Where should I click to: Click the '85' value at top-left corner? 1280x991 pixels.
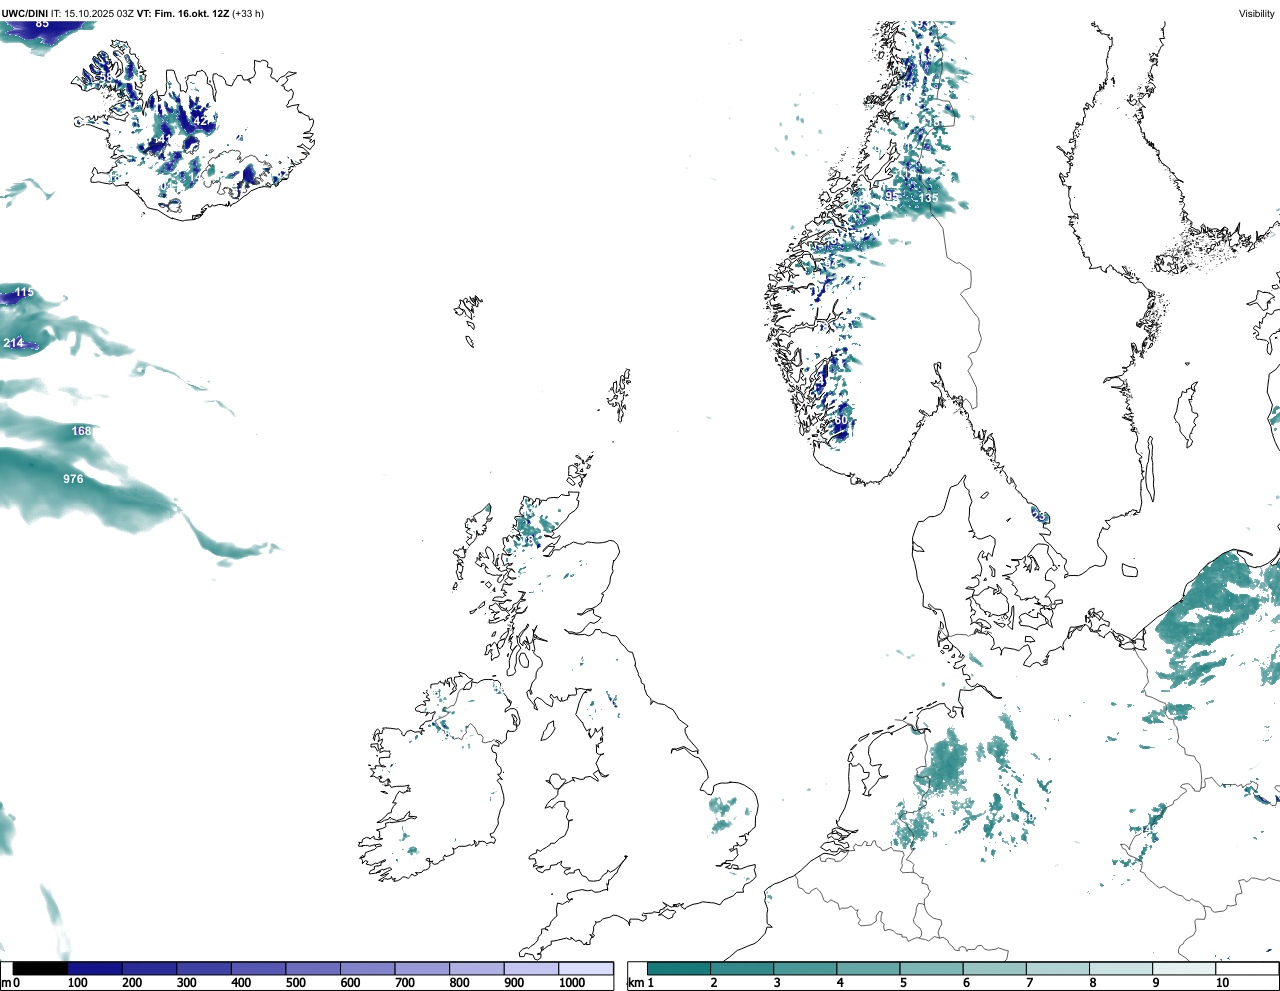tap(42, 23)
